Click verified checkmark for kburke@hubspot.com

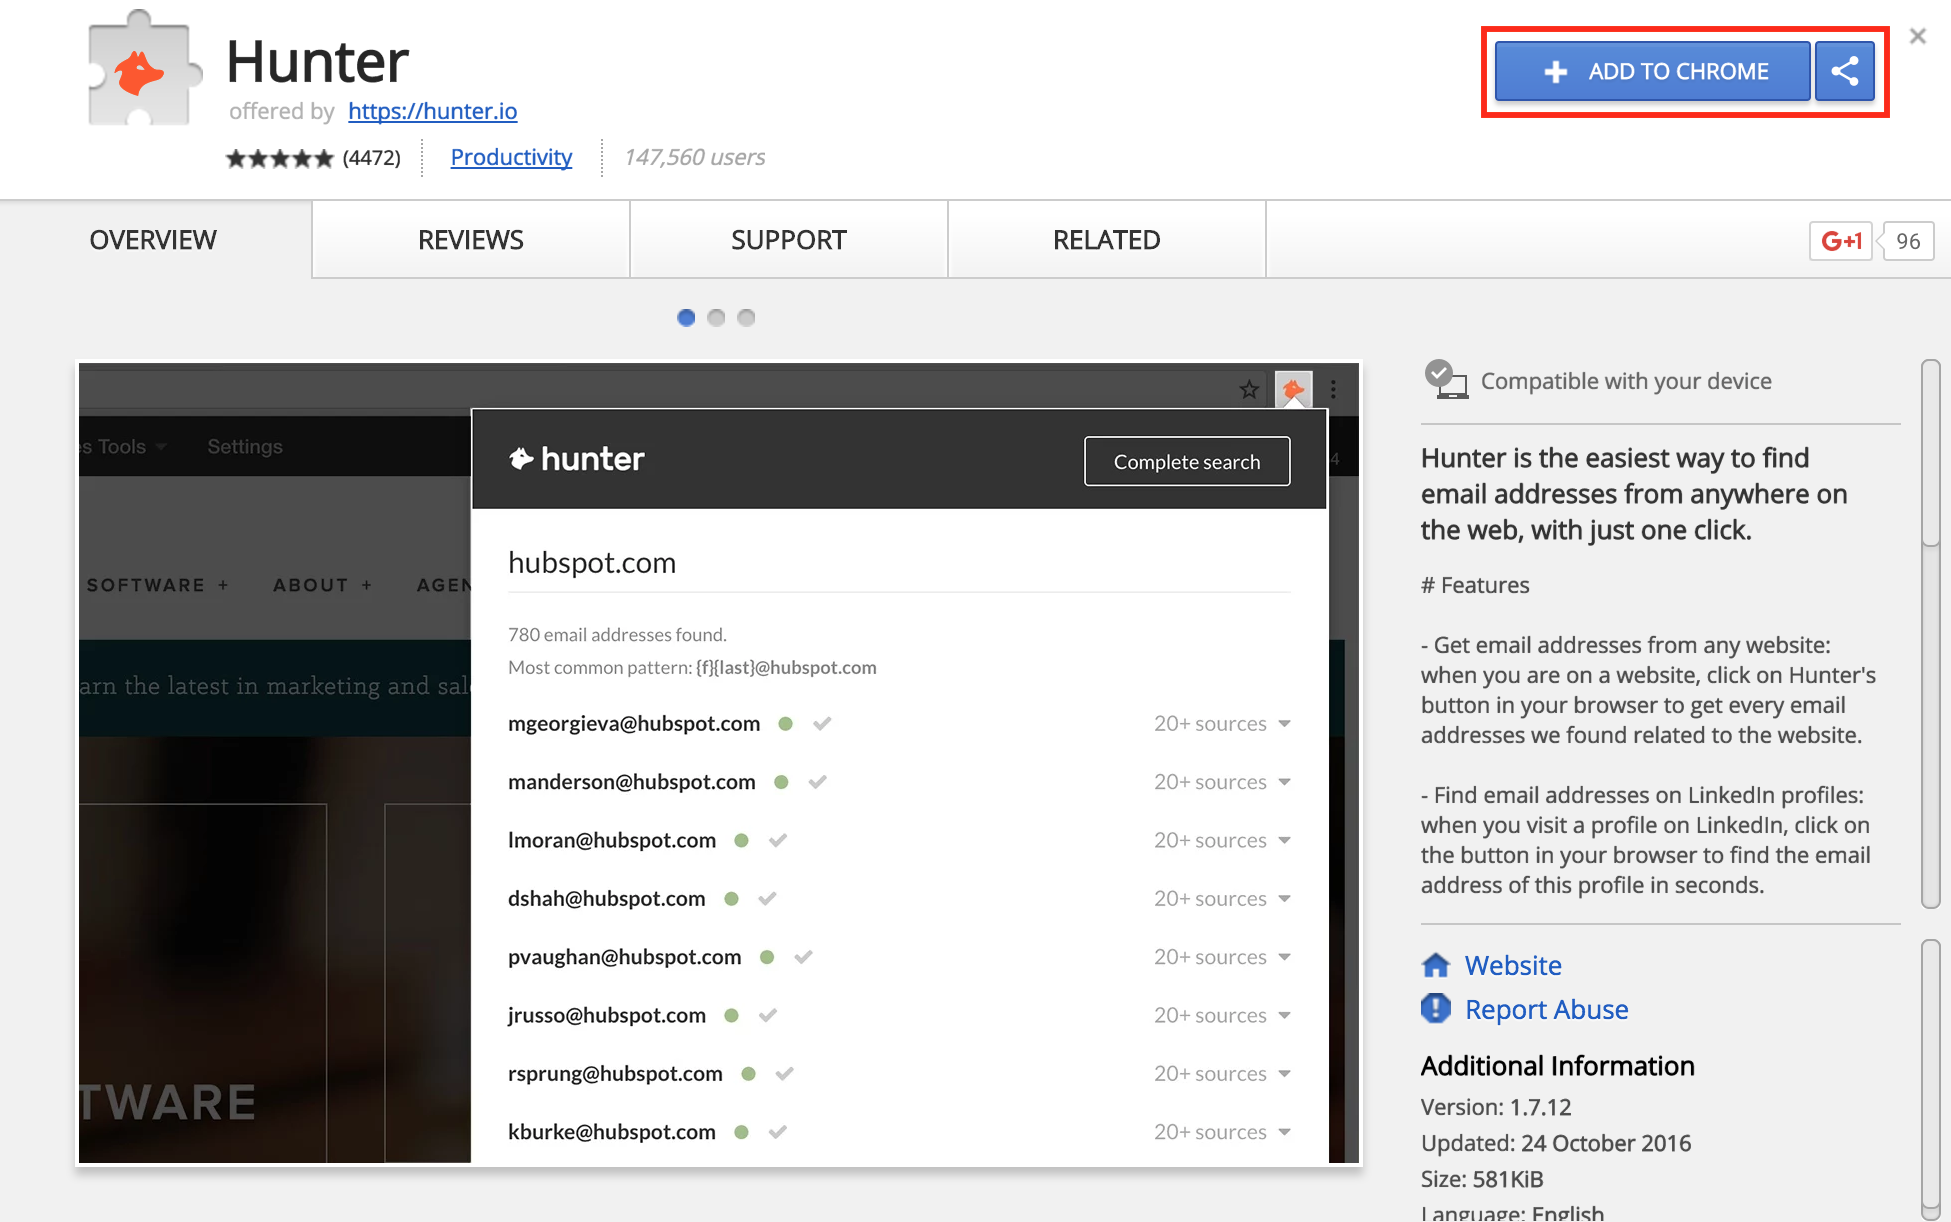coord(778,1132)
